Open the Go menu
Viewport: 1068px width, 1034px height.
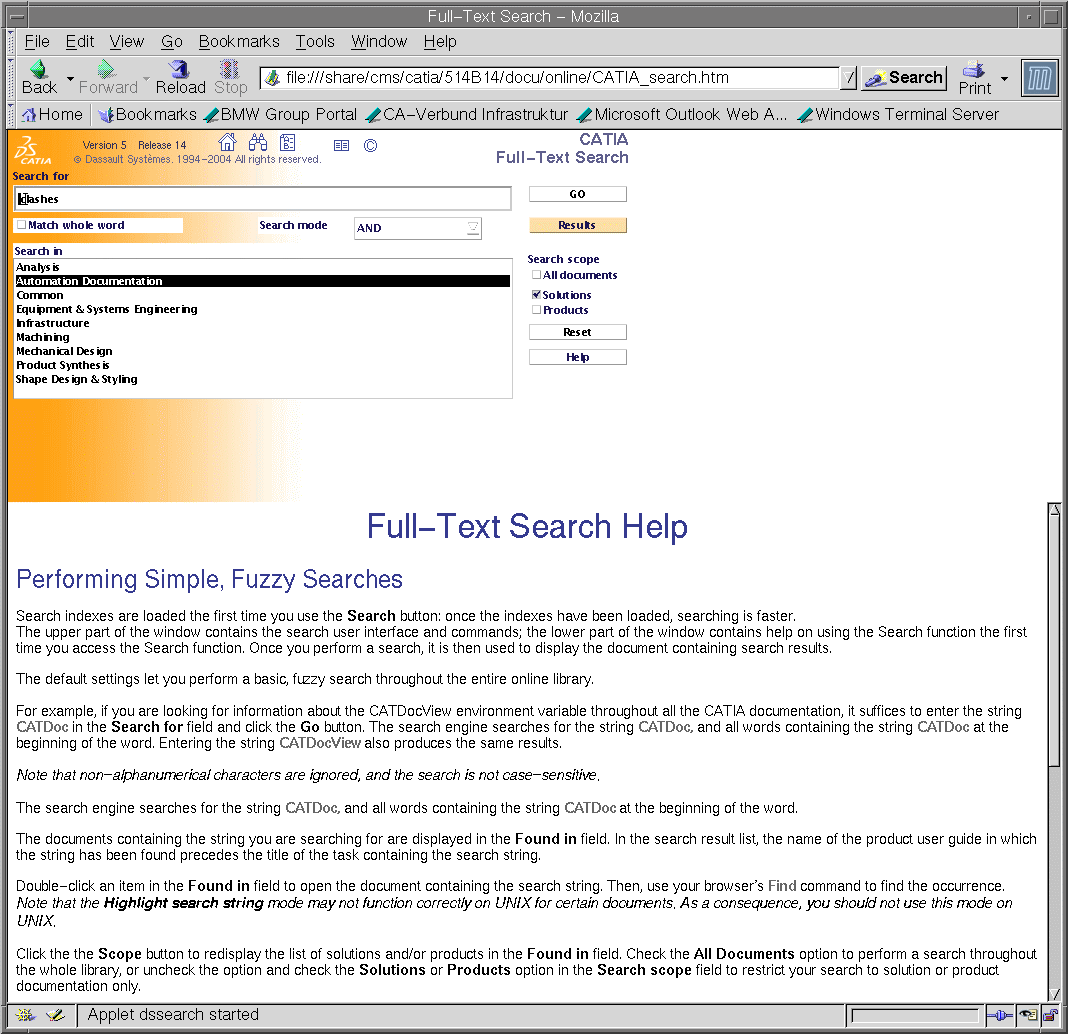172,42
